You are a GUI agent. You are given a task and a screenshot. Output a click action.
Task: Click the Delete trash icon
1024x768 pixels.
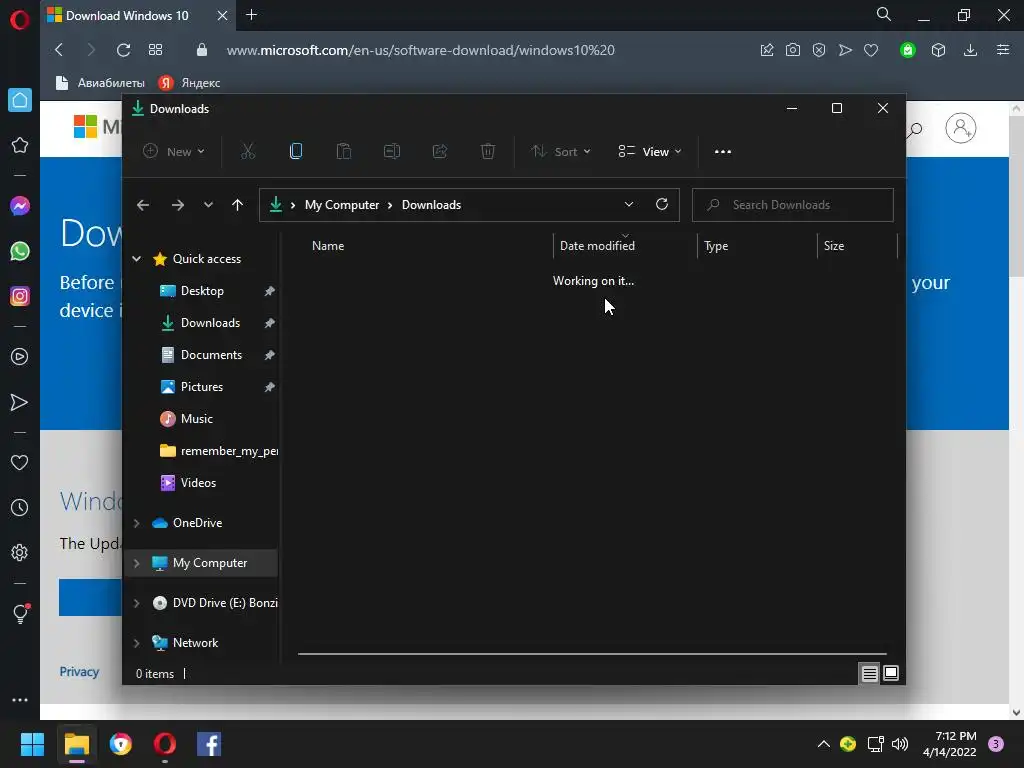(x=488, y=152)
